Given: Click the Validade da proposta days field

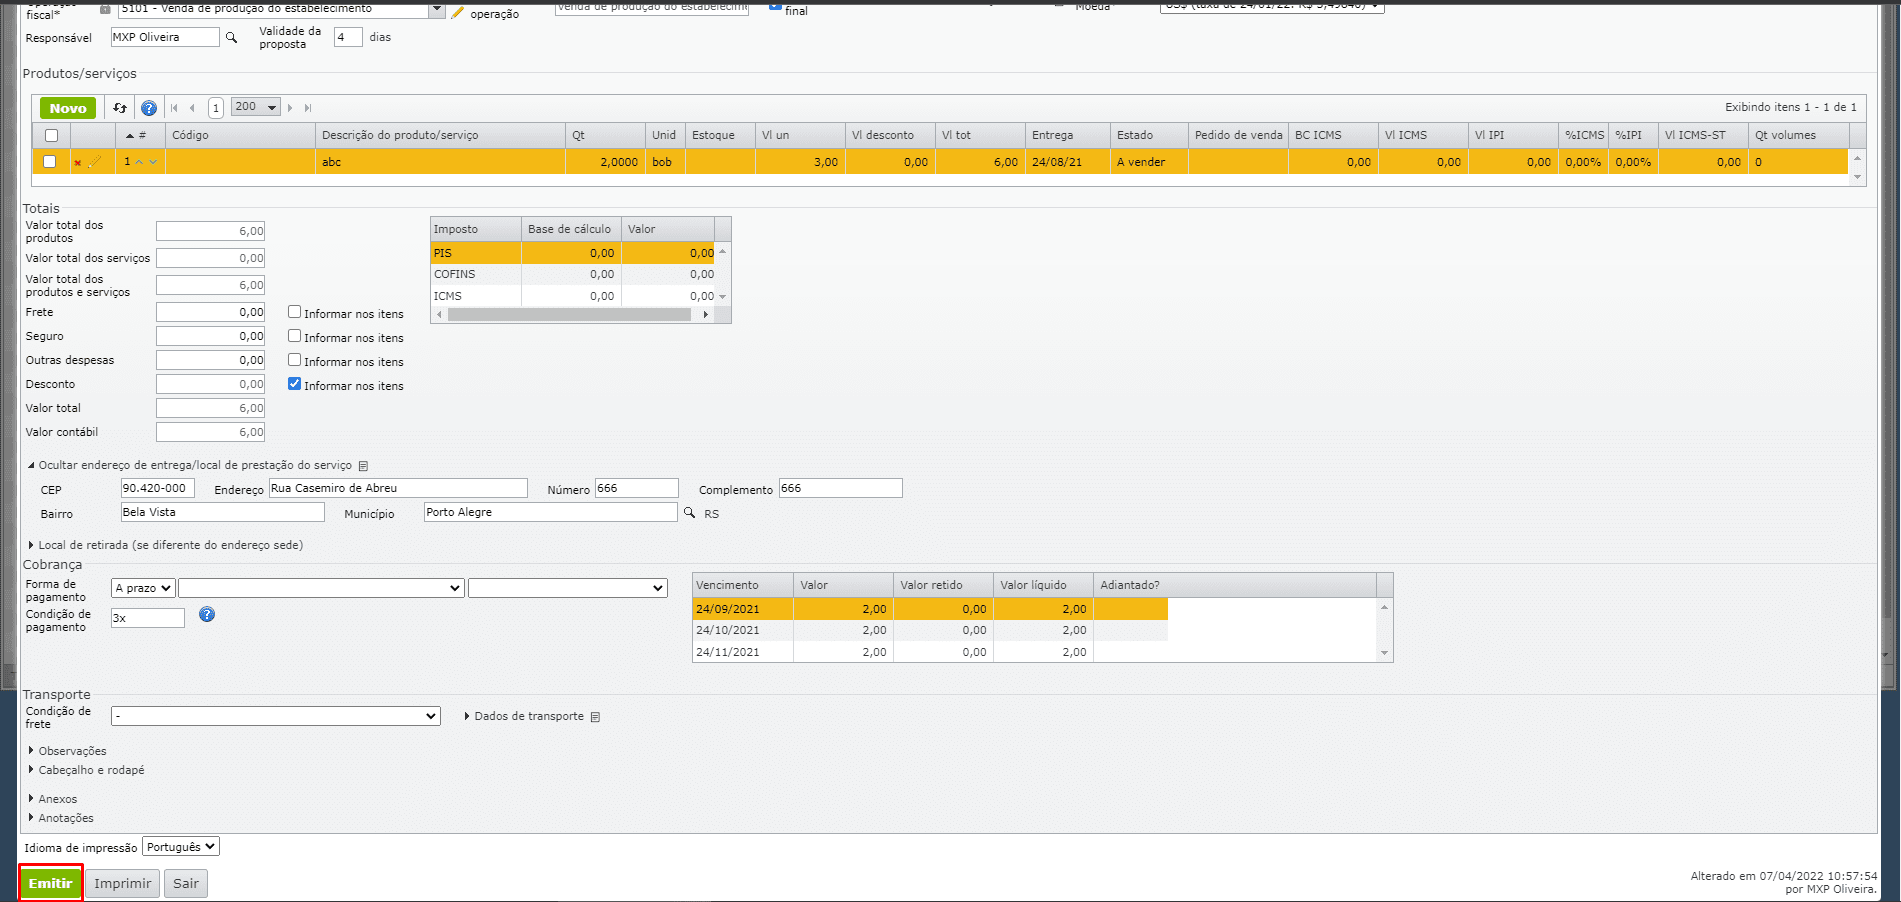Looking at the screenshot, I should click(x=348, y=37).
